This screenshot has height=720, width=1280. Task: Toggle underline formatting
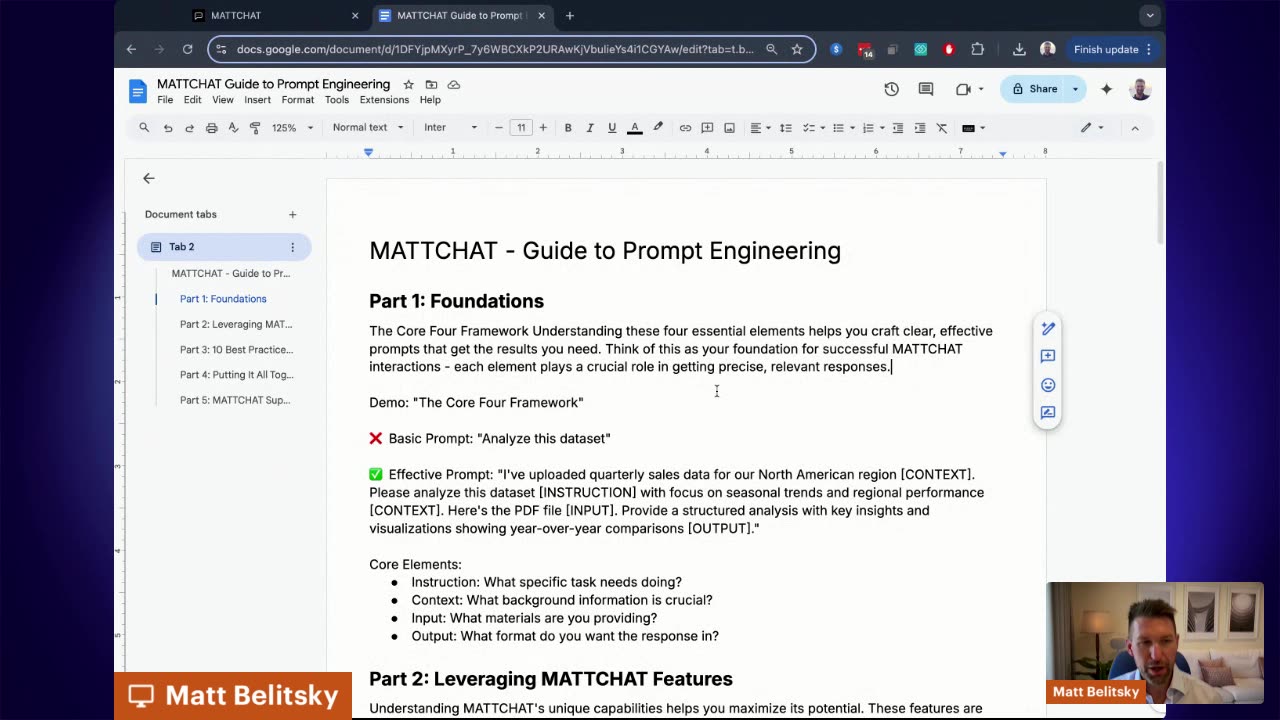612,128
